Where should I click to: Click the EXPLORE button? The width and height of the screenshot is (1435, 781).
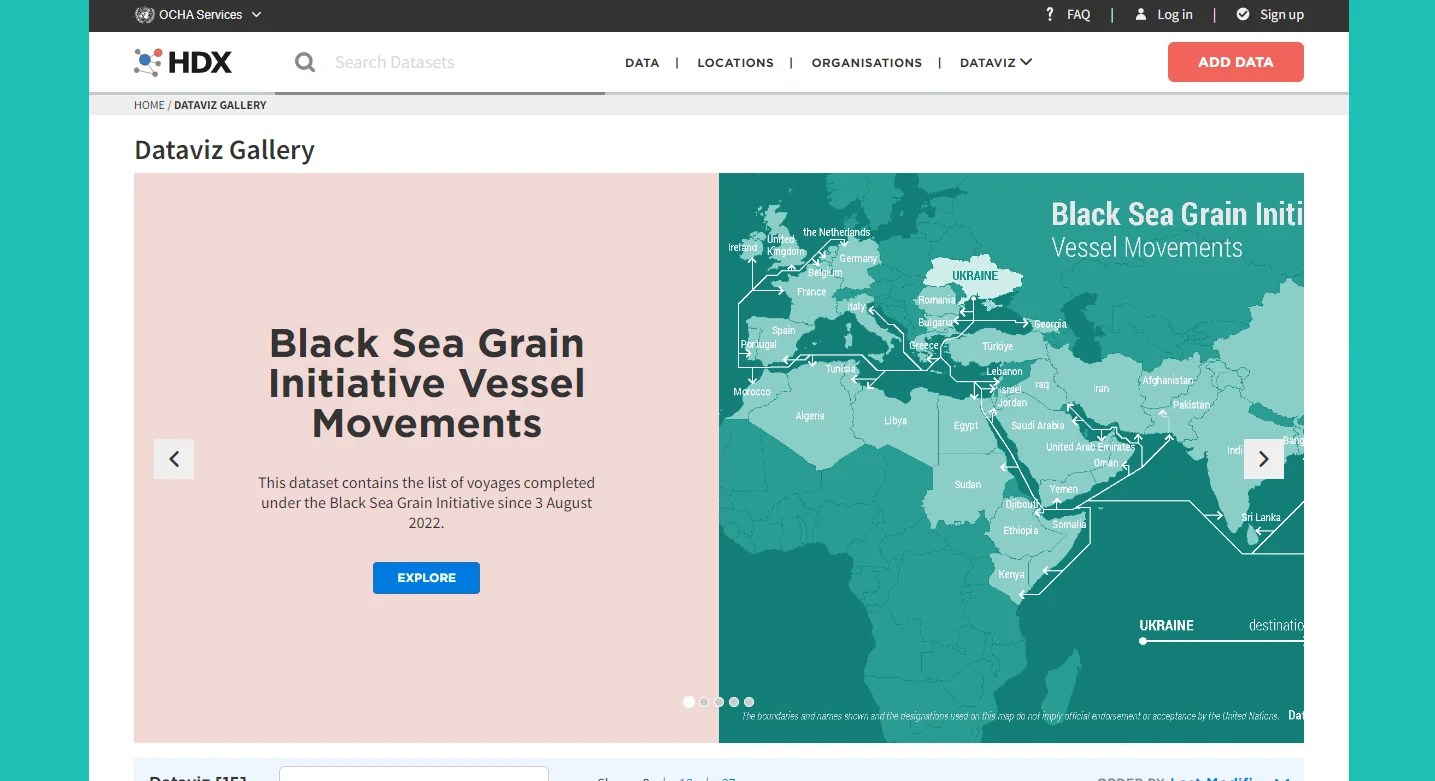pos(426,577)
